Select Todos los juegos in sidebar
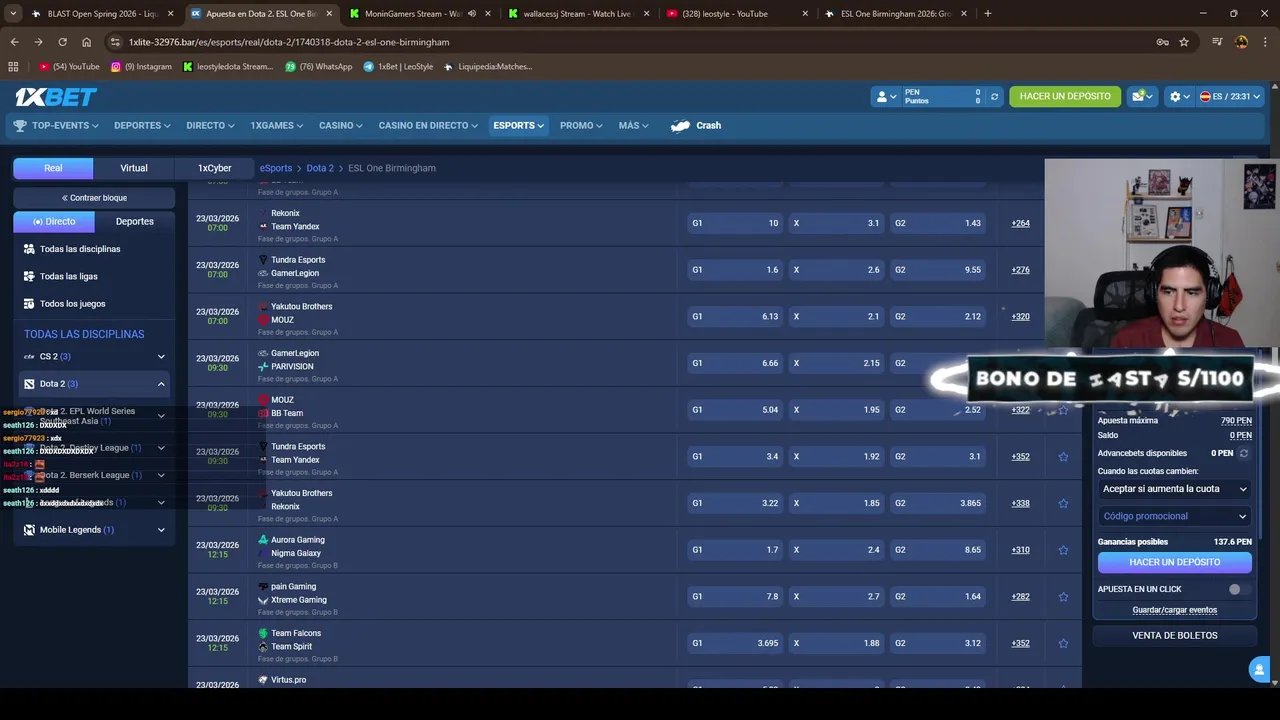 (x=72, y=303)
